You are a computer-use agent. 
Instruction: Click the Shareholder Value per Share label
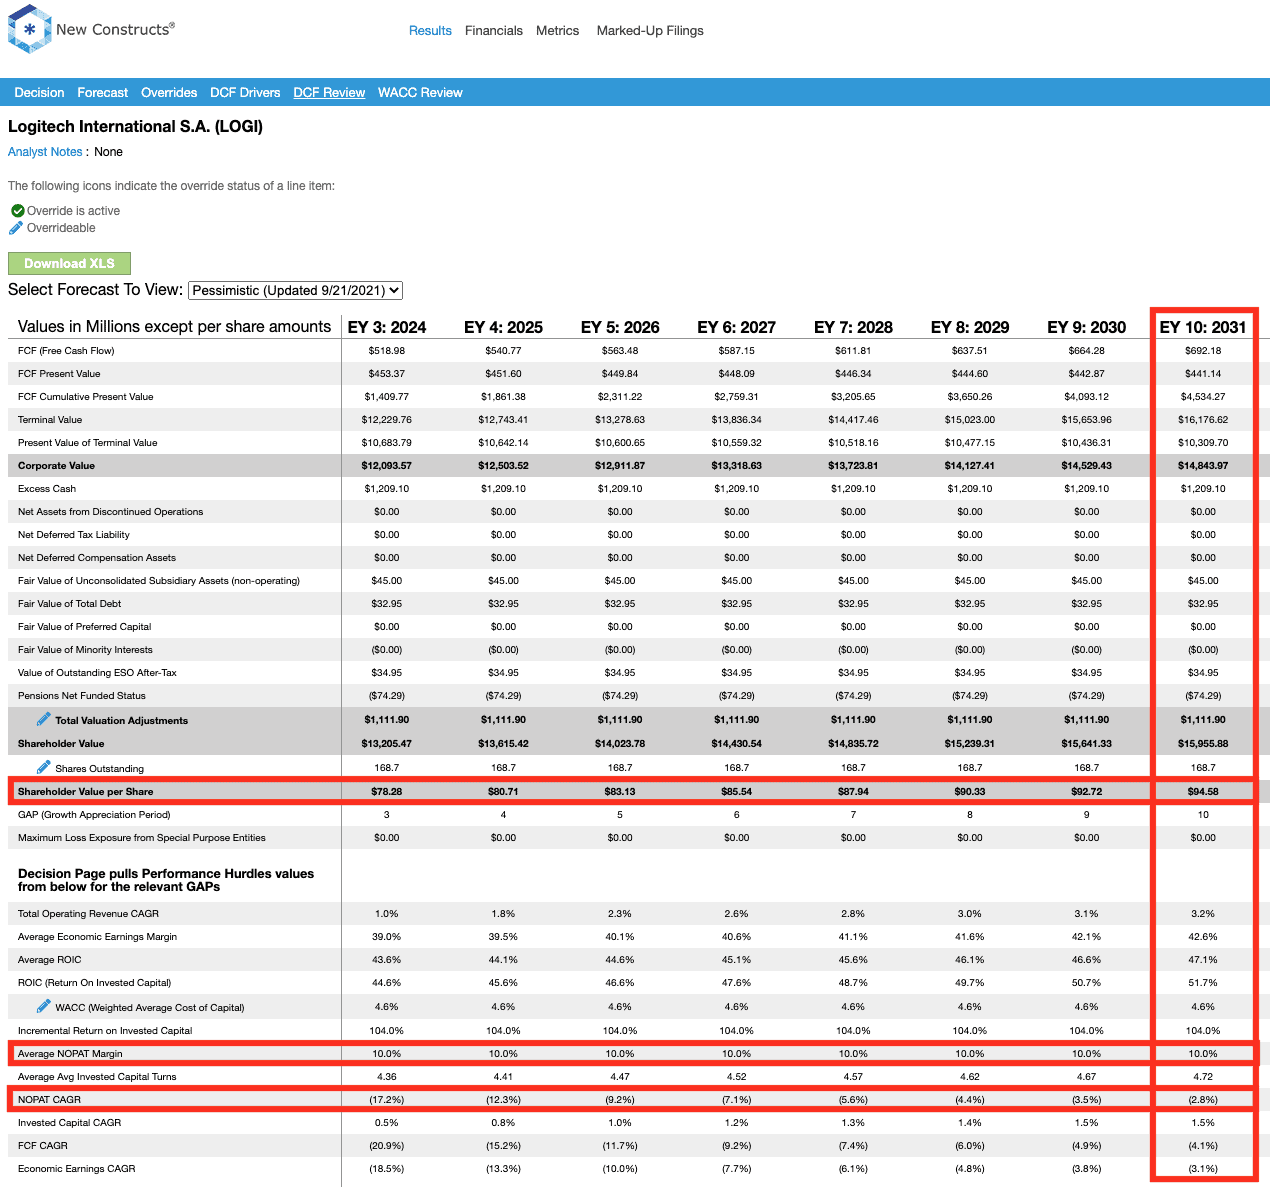(x=86, y=792)
